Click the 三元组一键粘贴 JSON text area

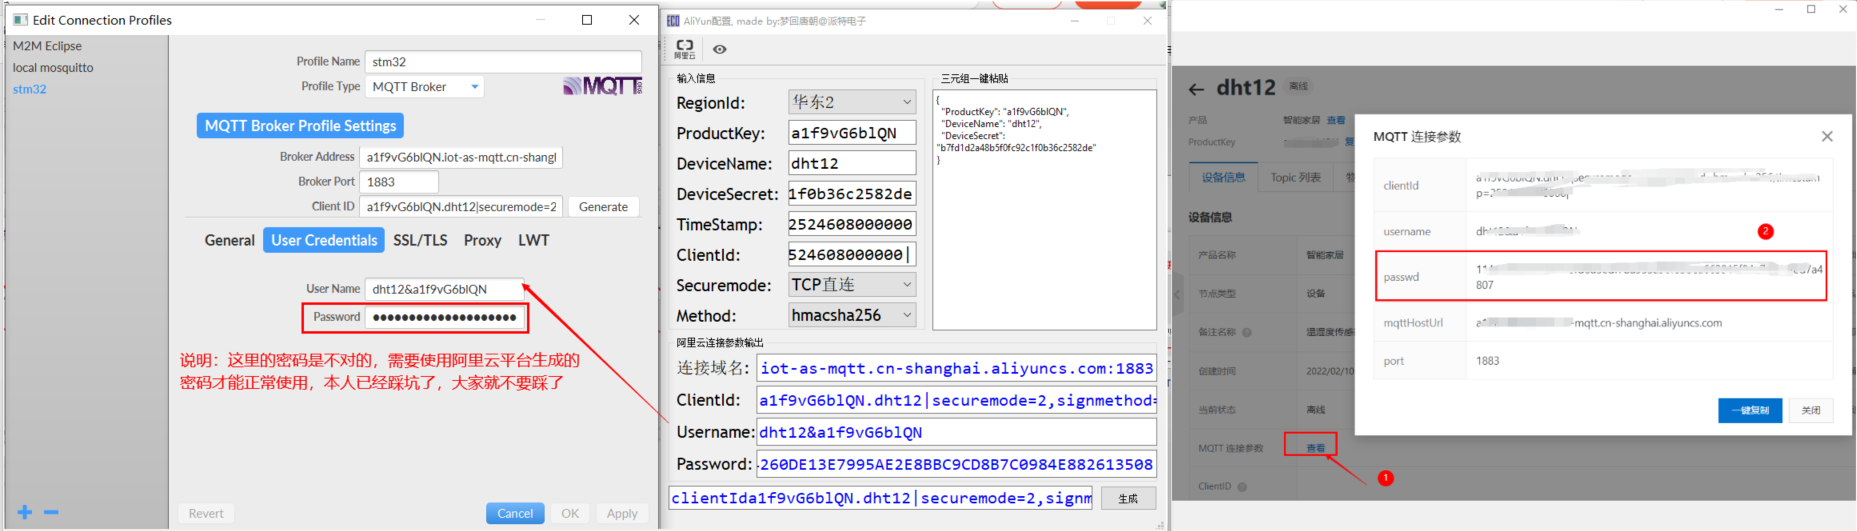1044,210
